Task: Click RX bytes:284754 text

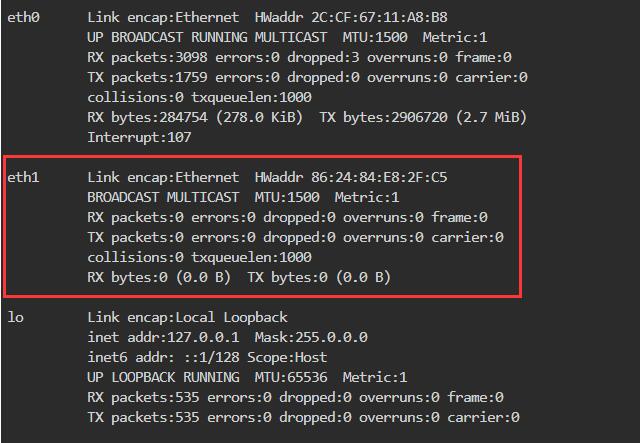Action: point(147,117)
